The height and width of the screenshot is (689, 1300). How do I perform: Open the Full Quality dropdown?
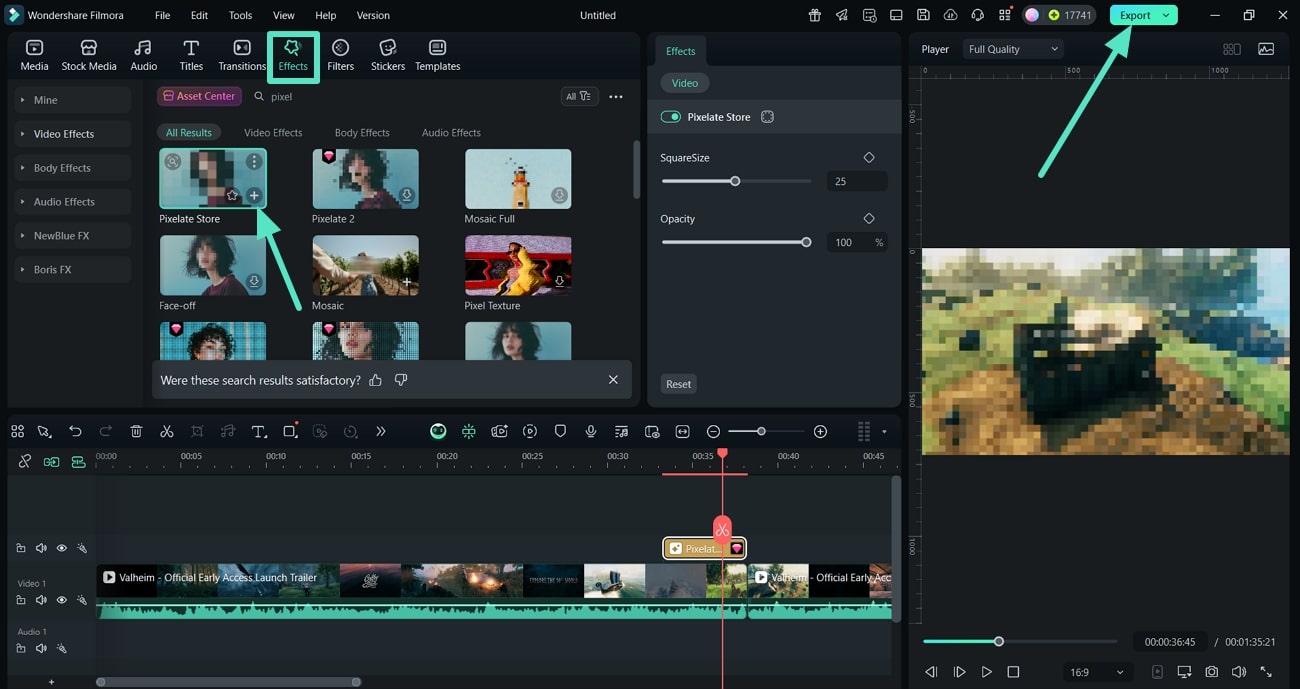1013,49
